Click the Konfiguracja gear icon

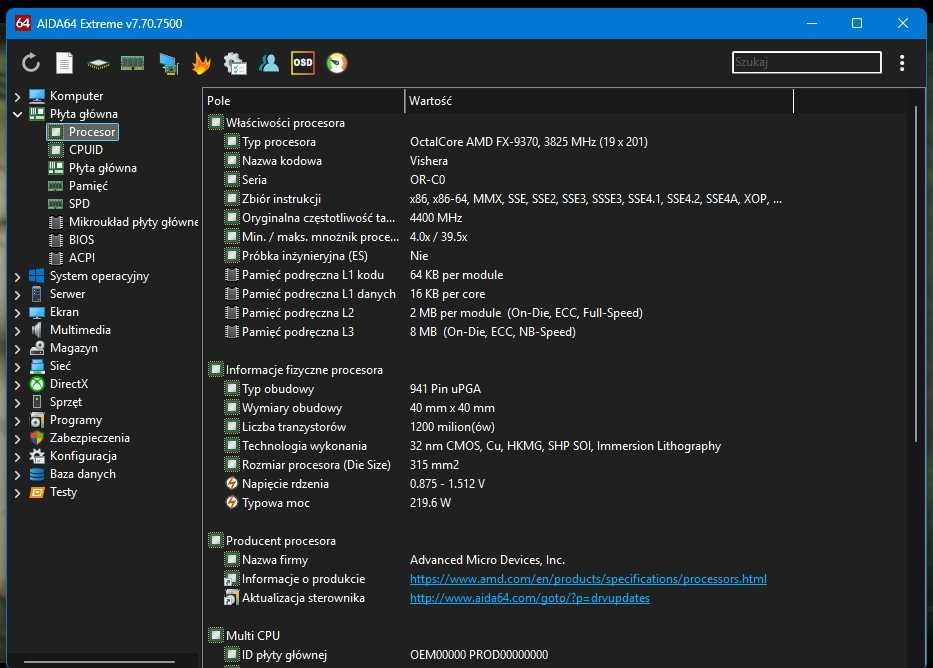(37, 456)
